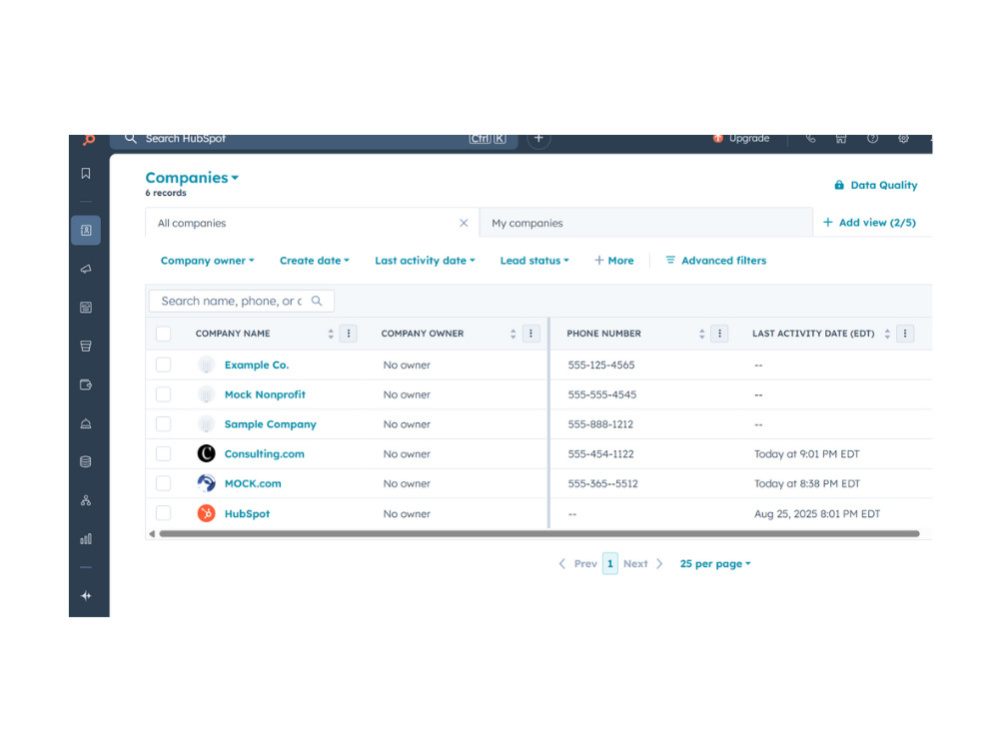1000x750 pixels.
Task: Open the Company owner filter dropdown
Action: click(207, 260)
